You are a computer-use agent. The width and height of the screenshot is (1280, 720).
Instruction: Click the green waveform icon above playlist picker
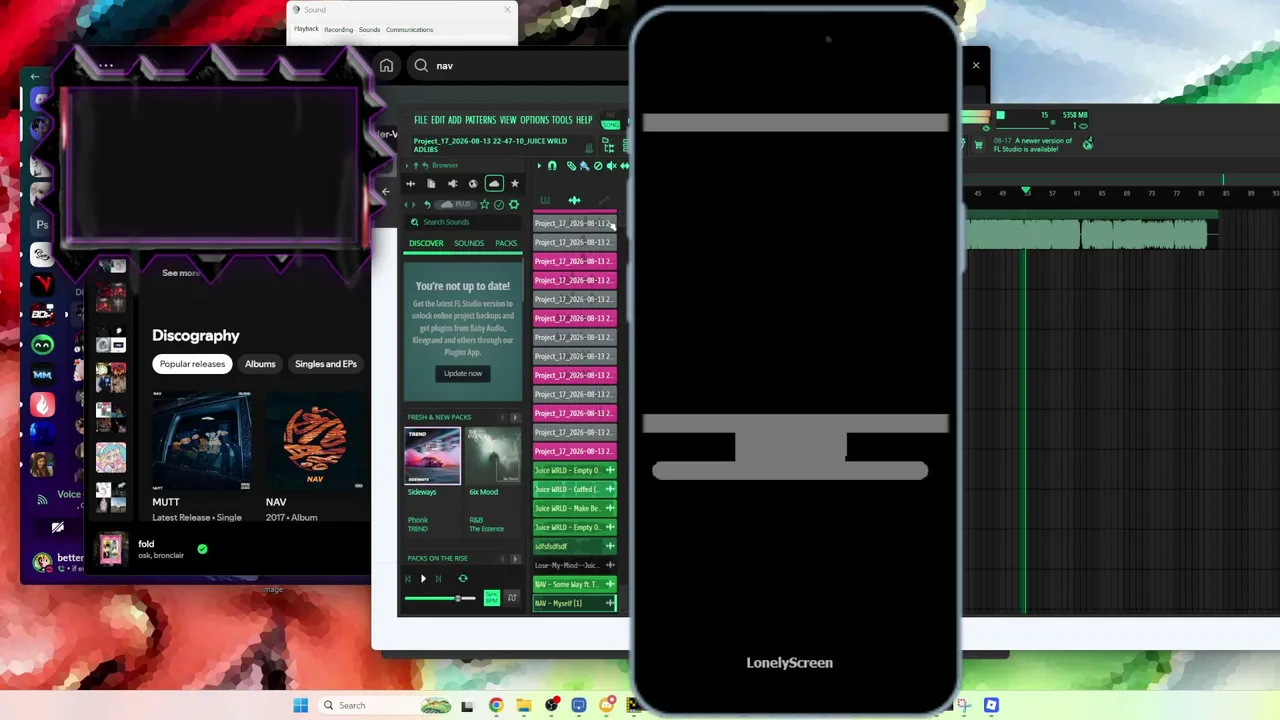click(574, 201)
